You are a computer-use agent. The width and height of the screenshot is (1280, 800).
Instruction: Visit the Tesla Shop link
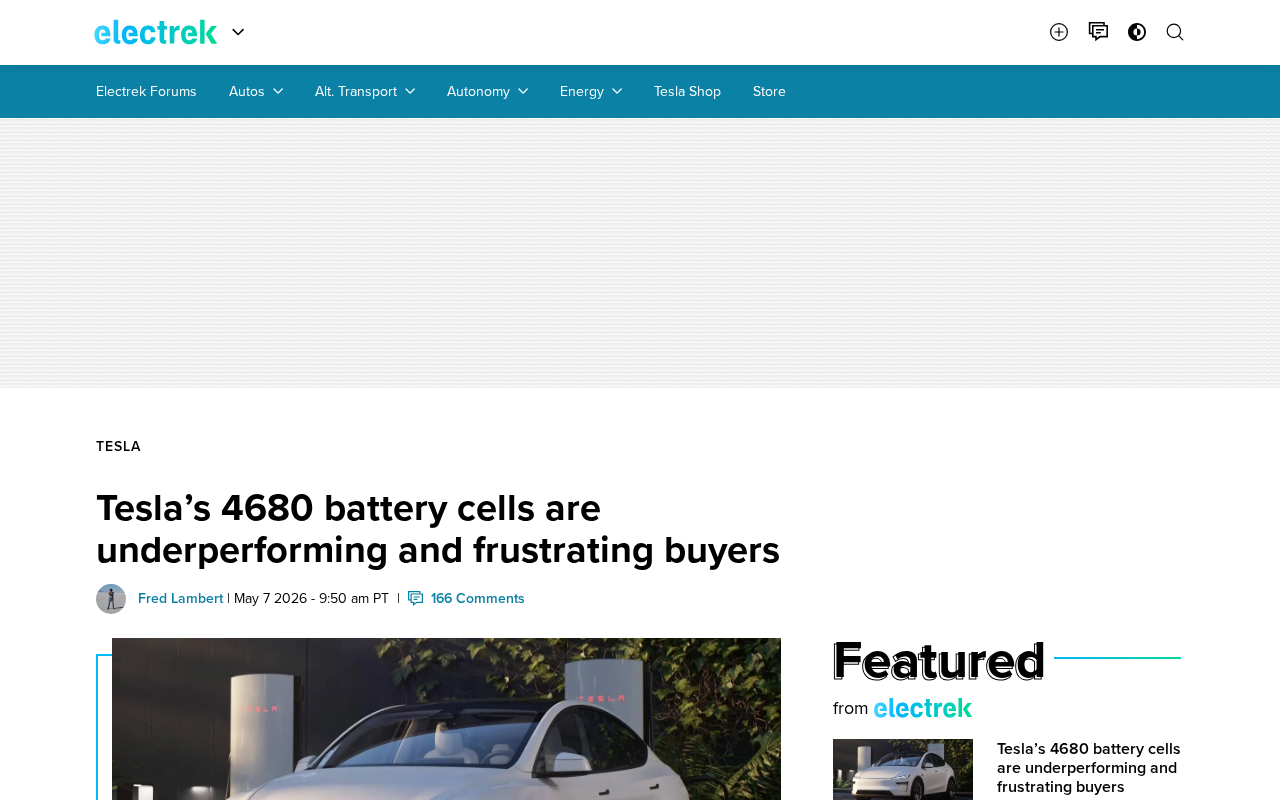(687, 91)
